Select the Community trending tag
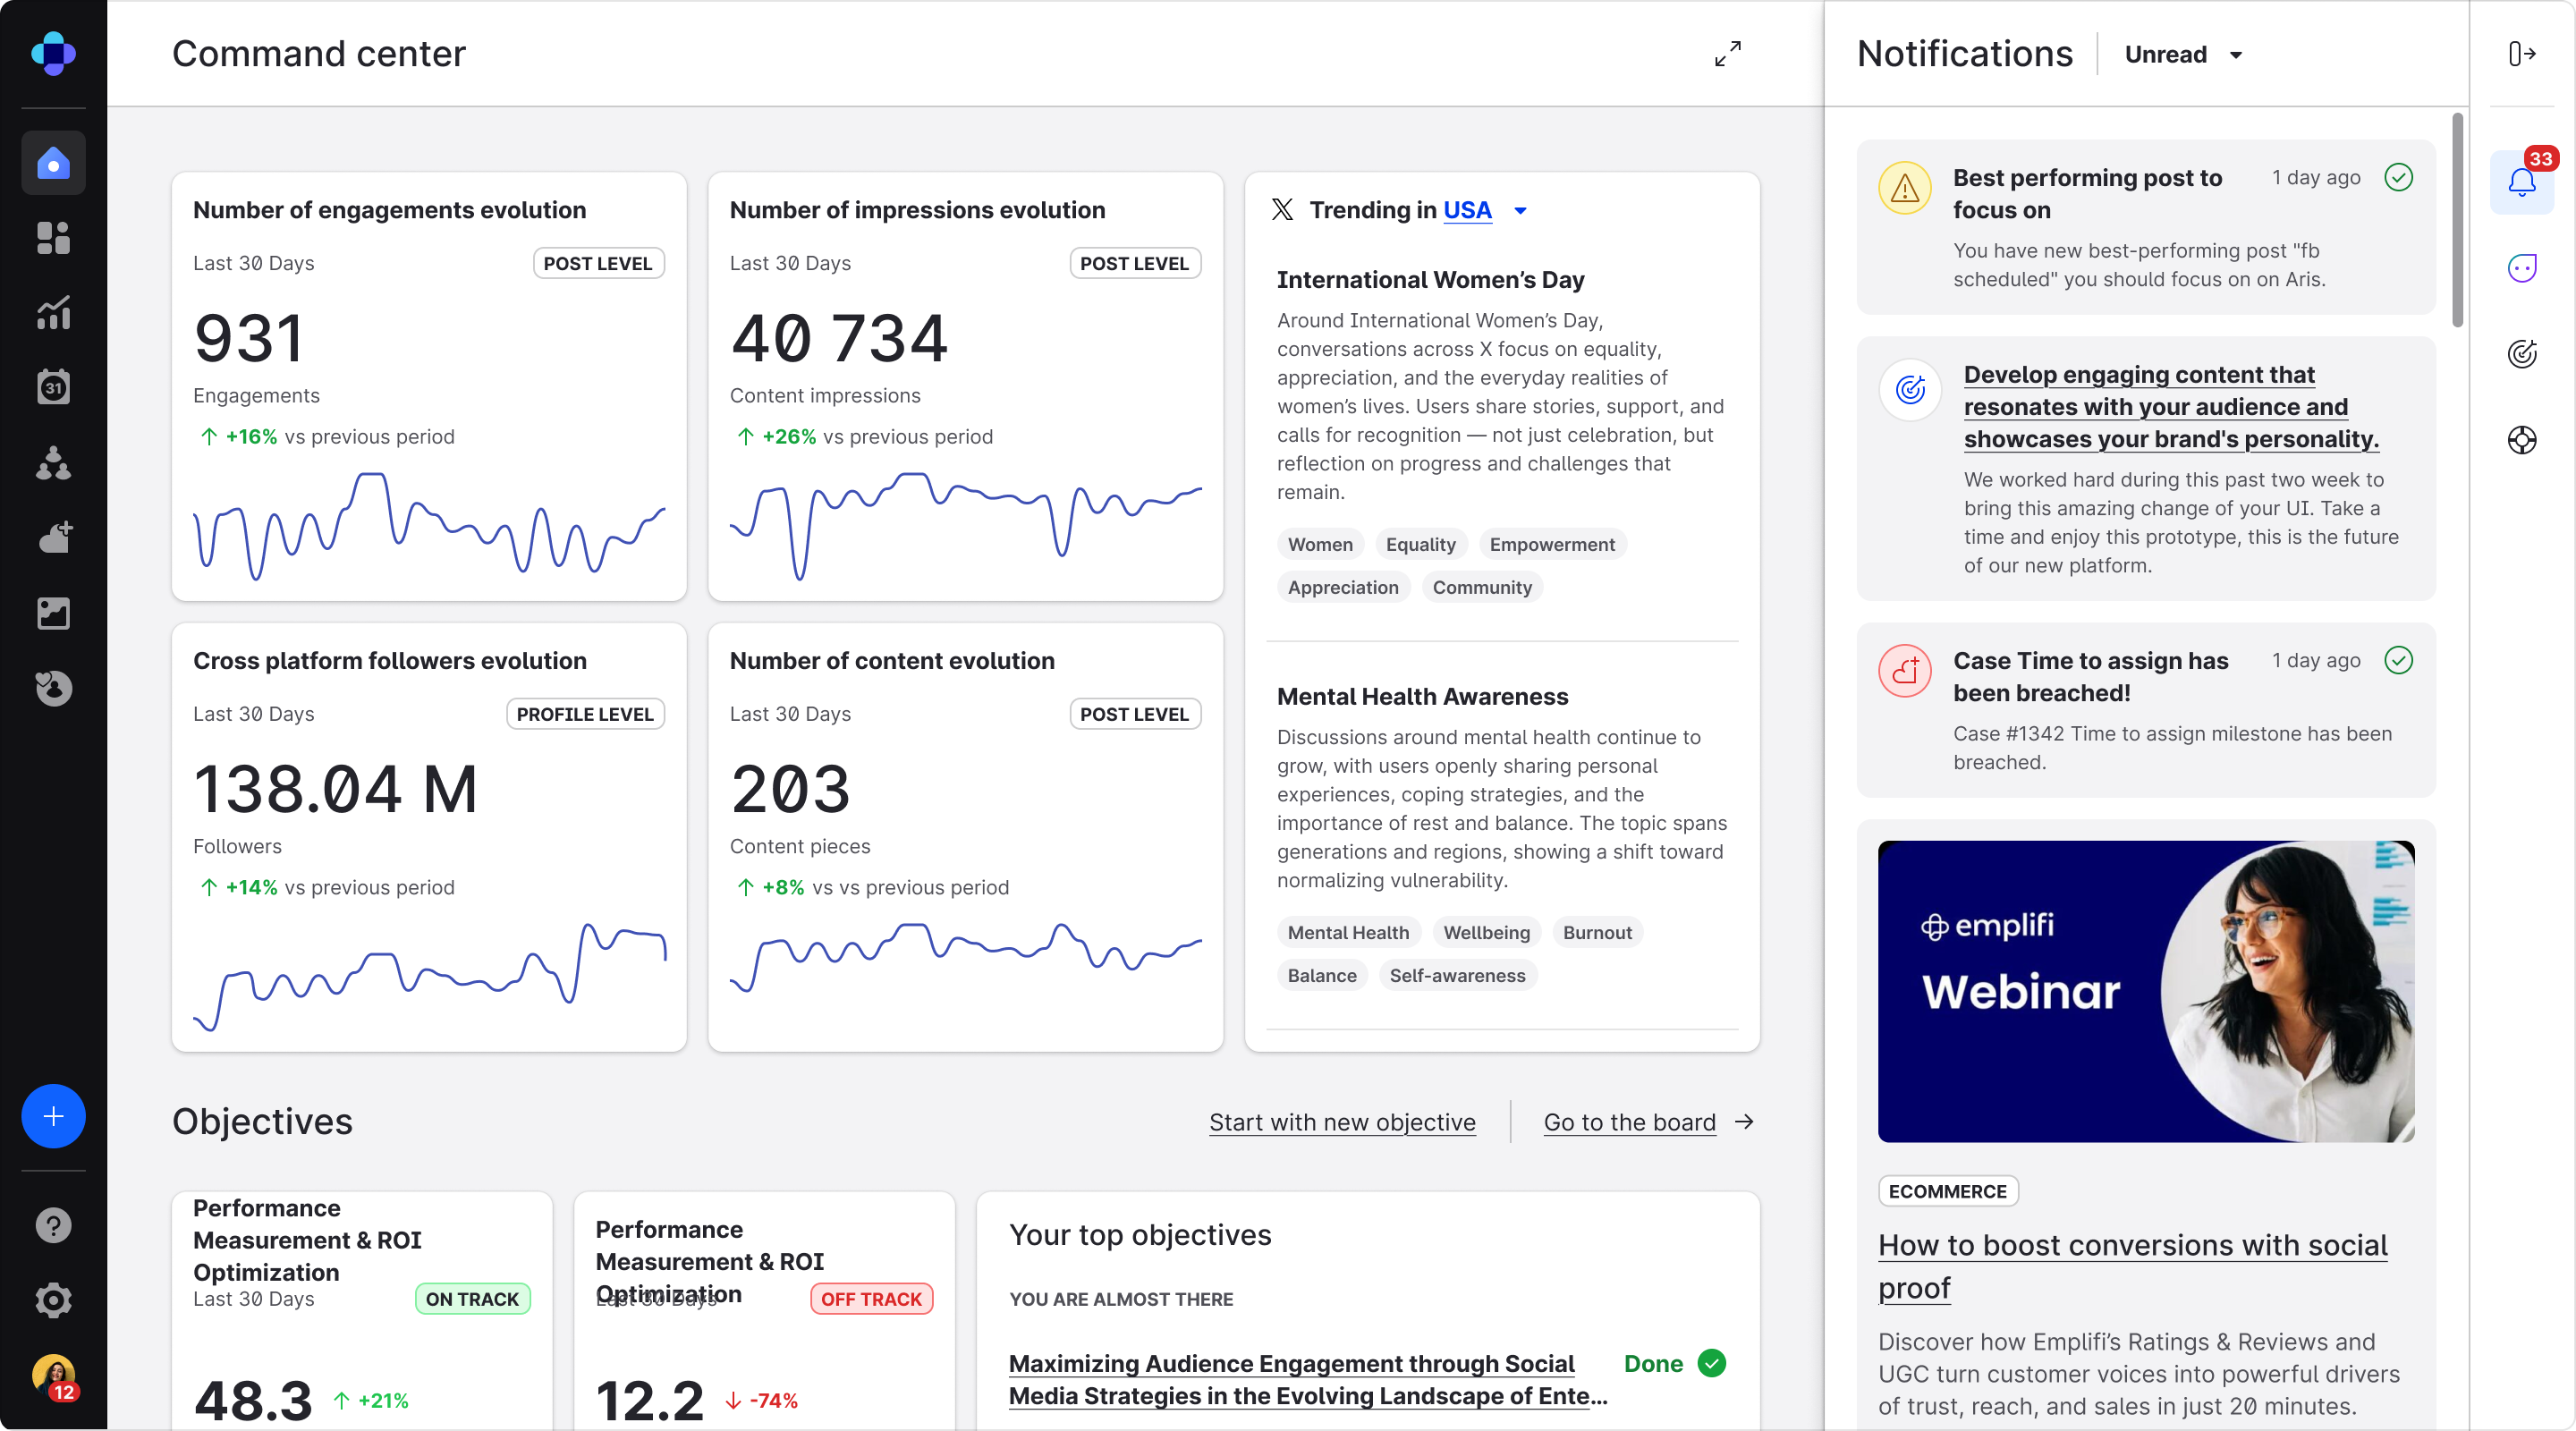 [1482, 588]
